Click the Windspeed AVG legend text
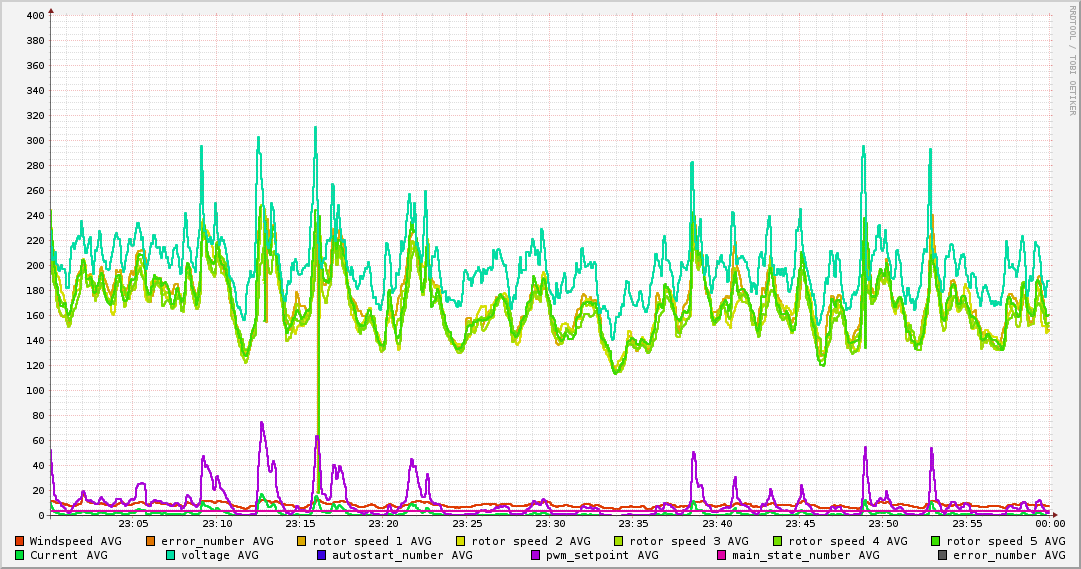The height and width of the screenshot is (569, 1081). [x=75, y=541]
